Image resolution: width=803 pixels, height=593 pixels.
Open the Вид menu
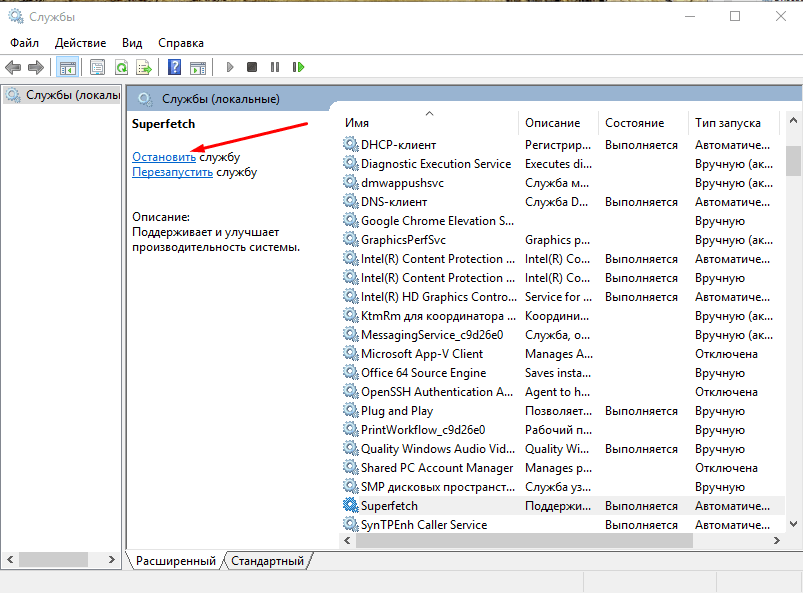(132, 43)
